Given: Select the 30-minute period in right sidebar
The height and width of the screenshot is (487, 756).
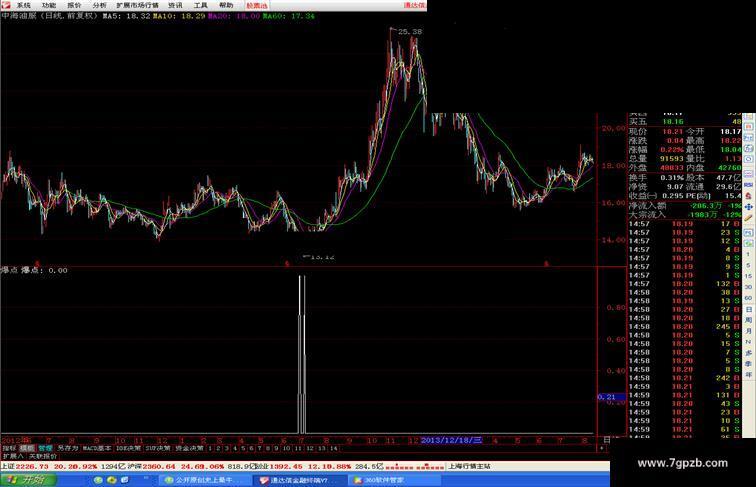Looking at the screenshot, I should pos(748,287).
